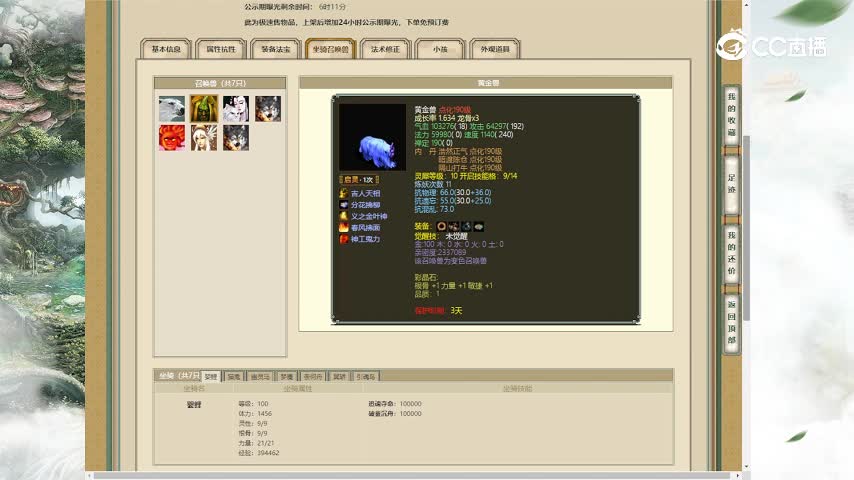Open the 法术修正 tab
Image resolution: width=854 pixels, height=480 pixels.
click(386, 49)
